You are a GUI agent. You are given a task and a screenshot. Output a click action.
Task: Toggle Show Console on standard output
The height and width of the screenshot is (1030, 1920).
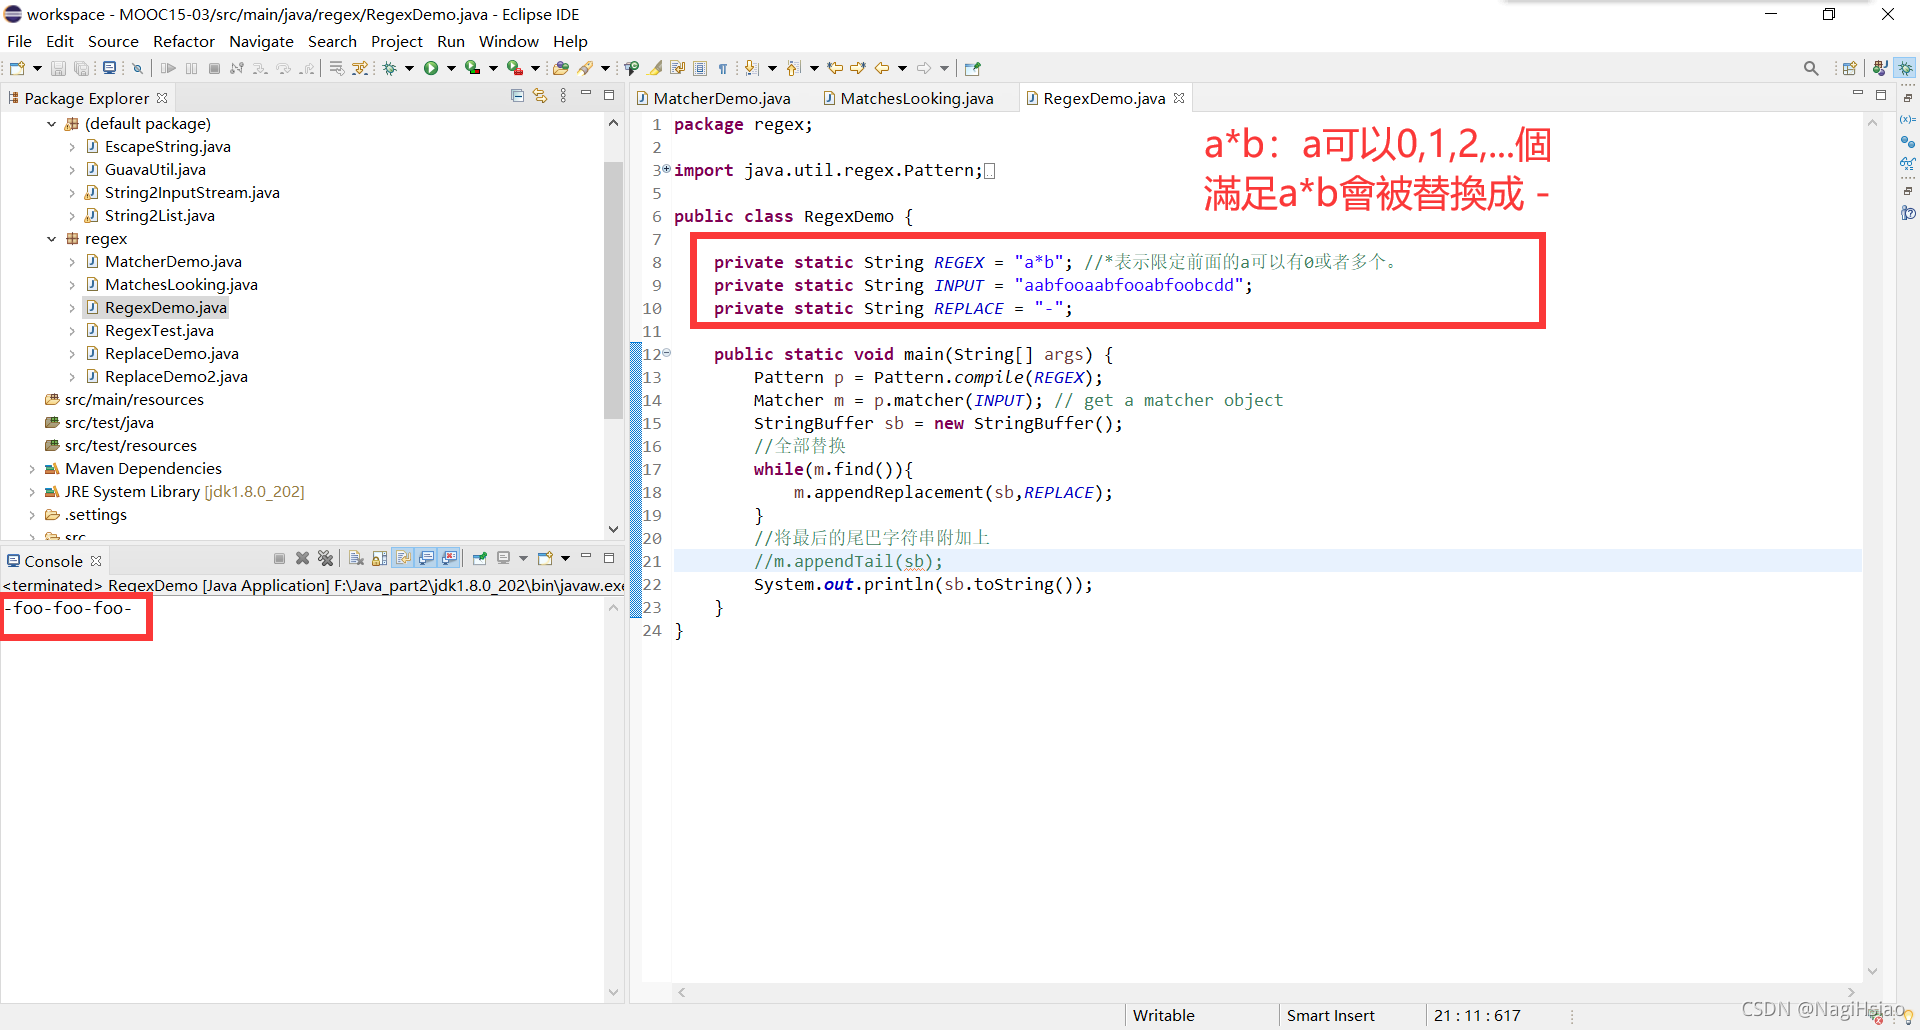click(x=426, y=558)
